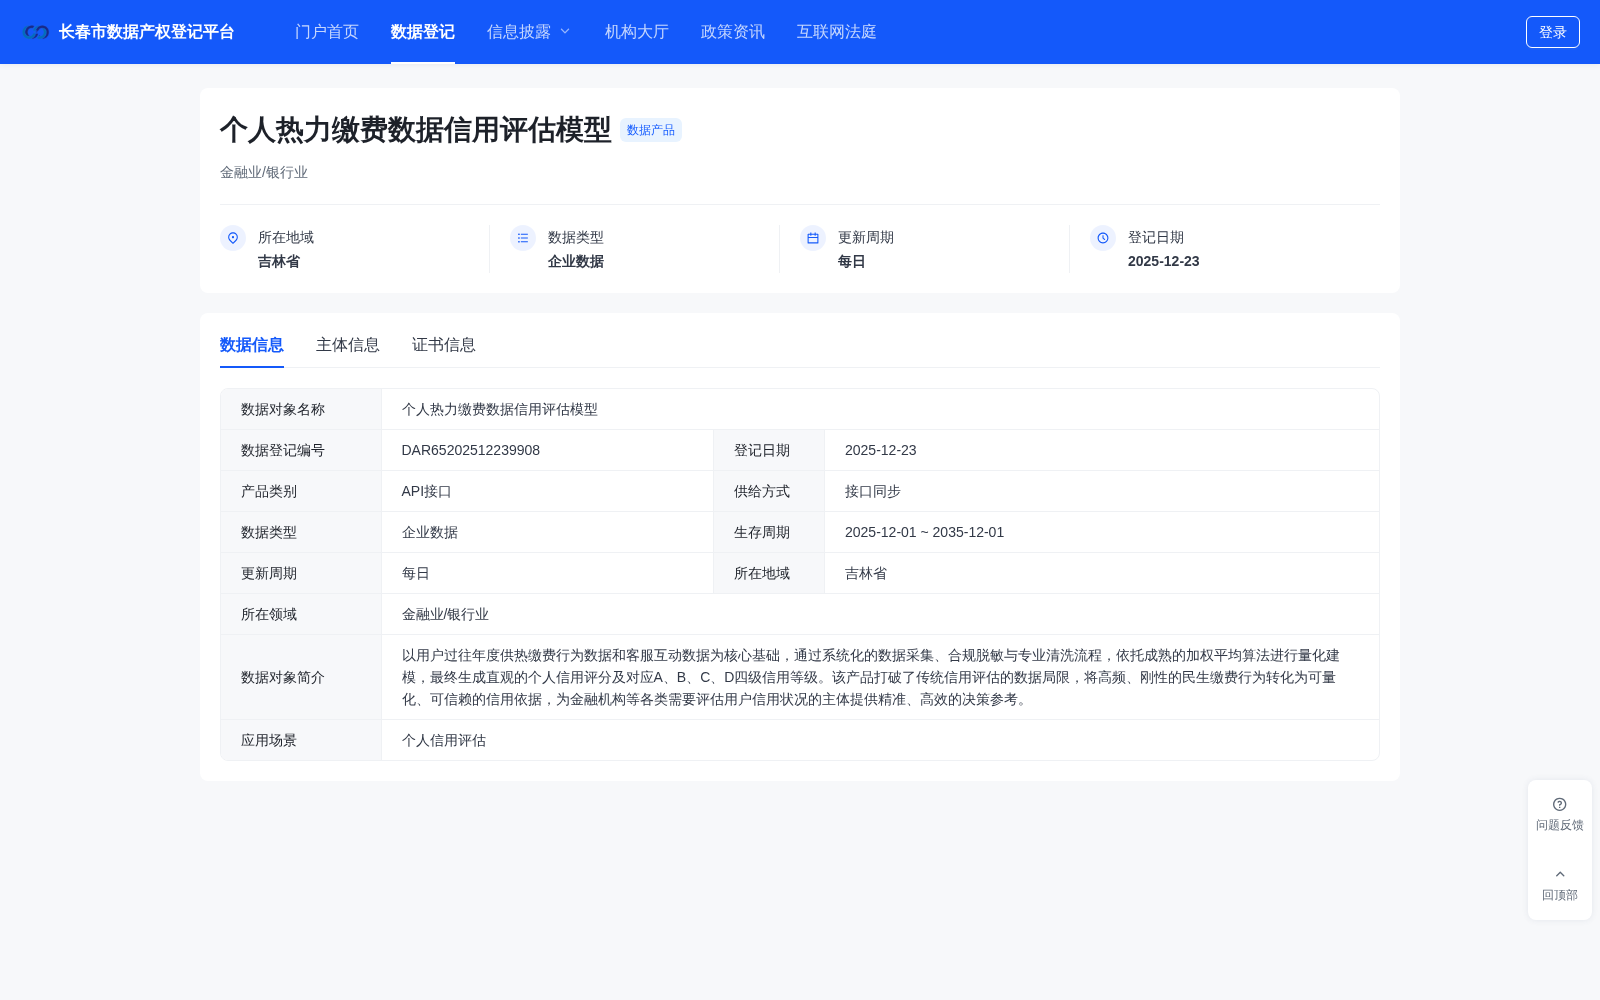Click the 2025-12-23 value in table
Viewport: 1600px width, 1000px height.
[881, 450]
